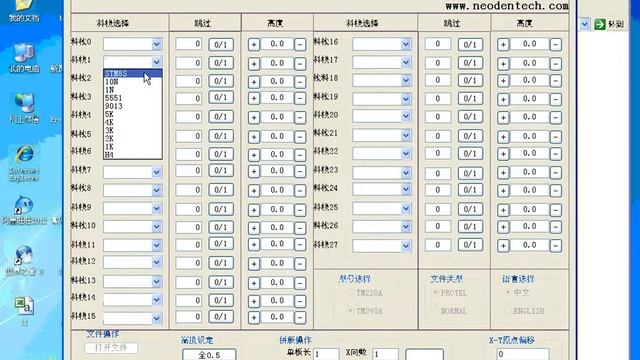Open the stack 27 component dropdown
Viewport: 640px width, 360px height.
click(406, 246)
